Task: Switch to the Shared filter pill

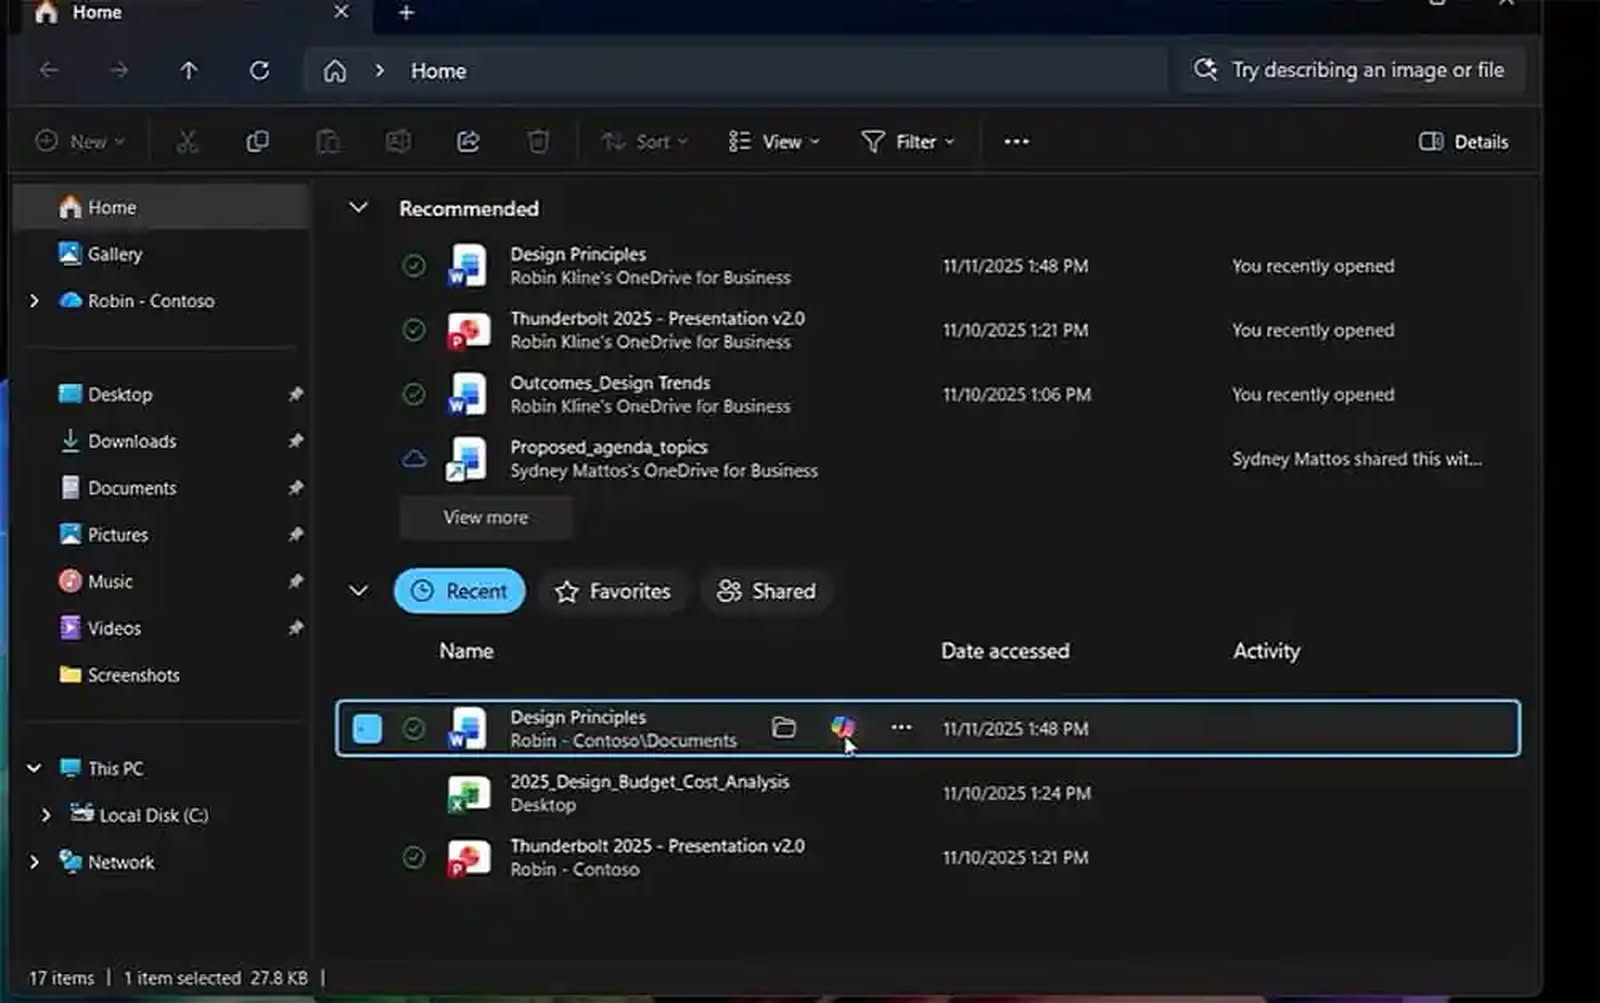Action: tap(766, 591)
